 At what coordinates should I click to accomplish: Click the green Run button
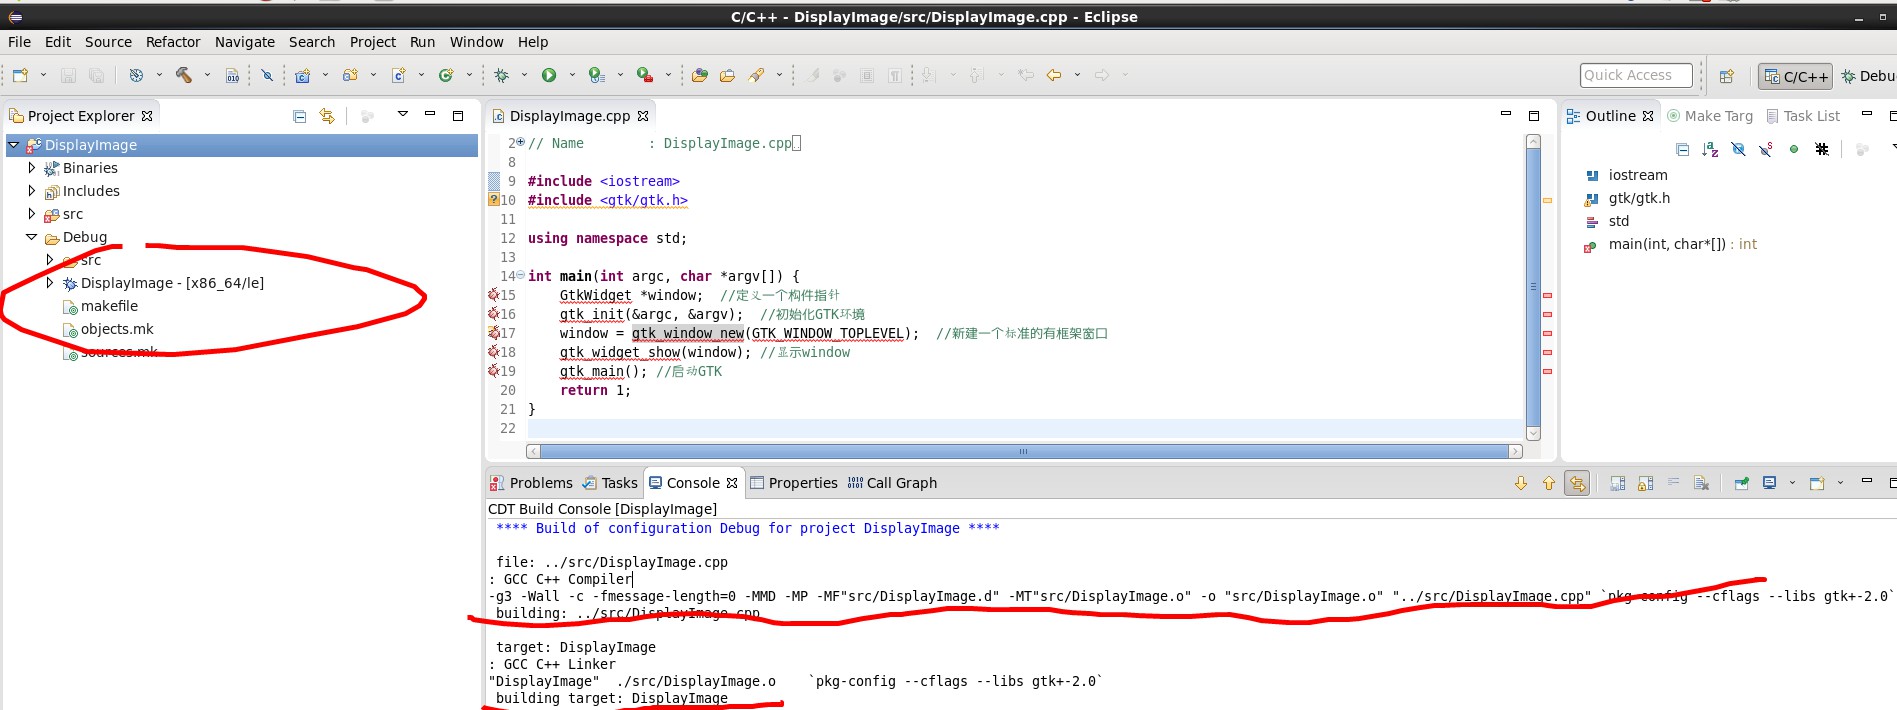[x=549, y=75]
